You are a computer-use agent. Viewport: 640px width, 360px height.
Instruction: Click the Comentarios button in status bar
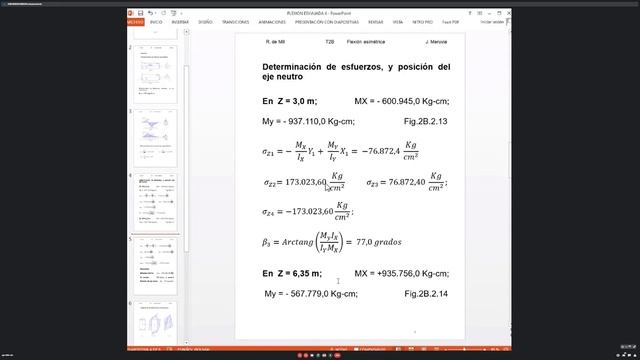pyautogui.click(x=370, y=349)
